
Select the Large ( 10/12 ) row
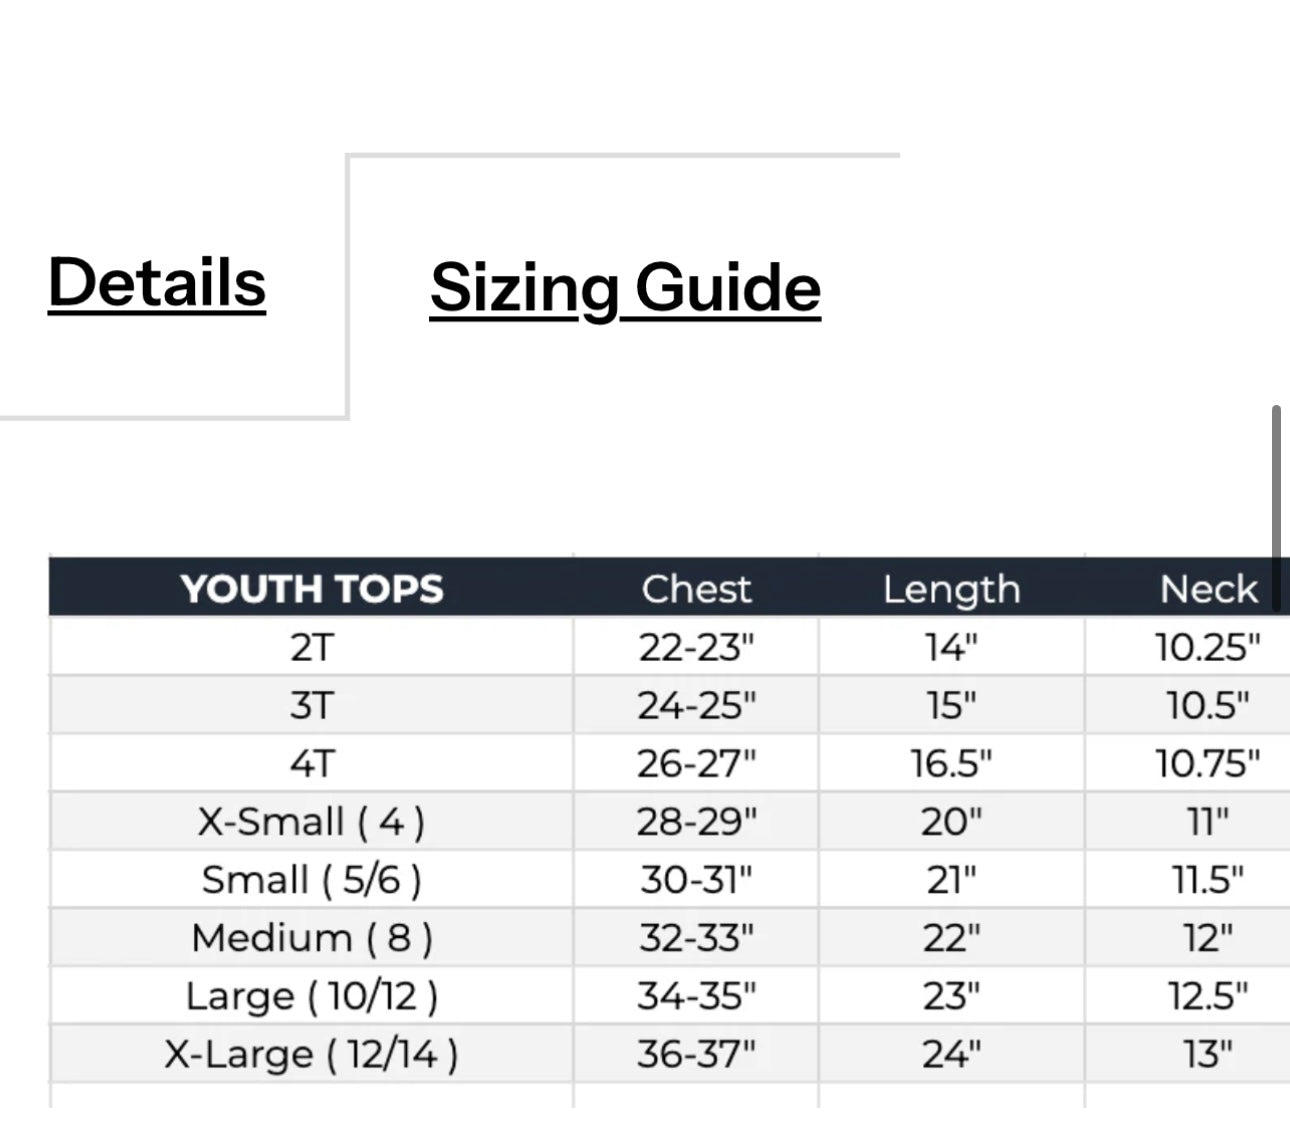click(311, 995)
